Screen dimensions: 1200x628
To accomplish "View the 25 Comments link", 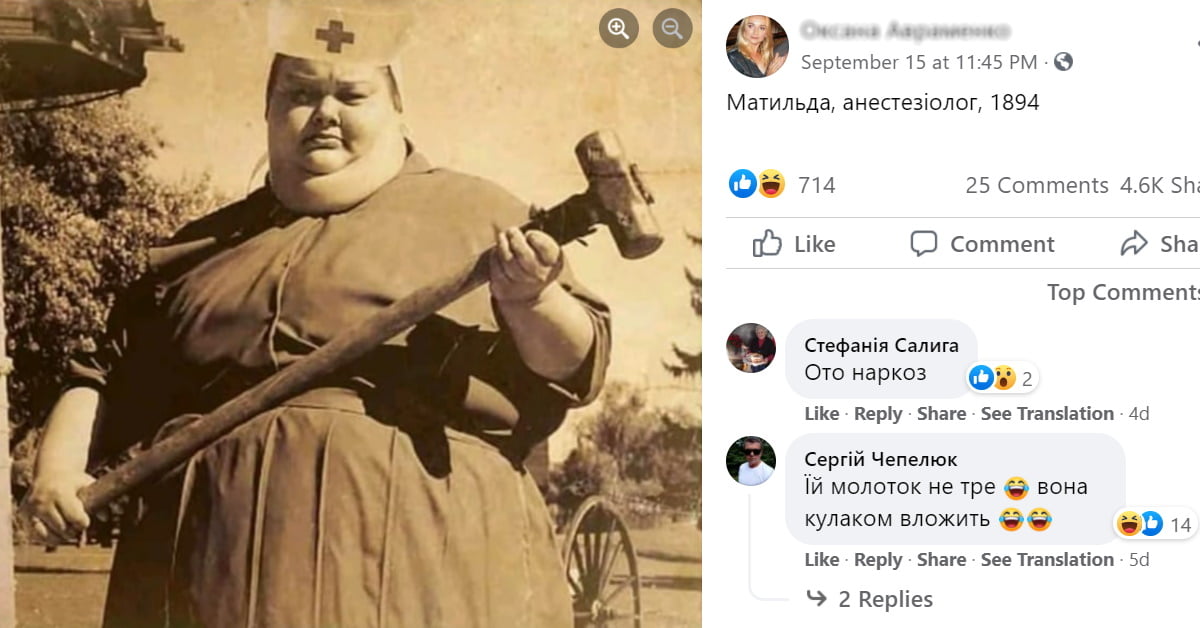I will click(x=1036, y=185).
